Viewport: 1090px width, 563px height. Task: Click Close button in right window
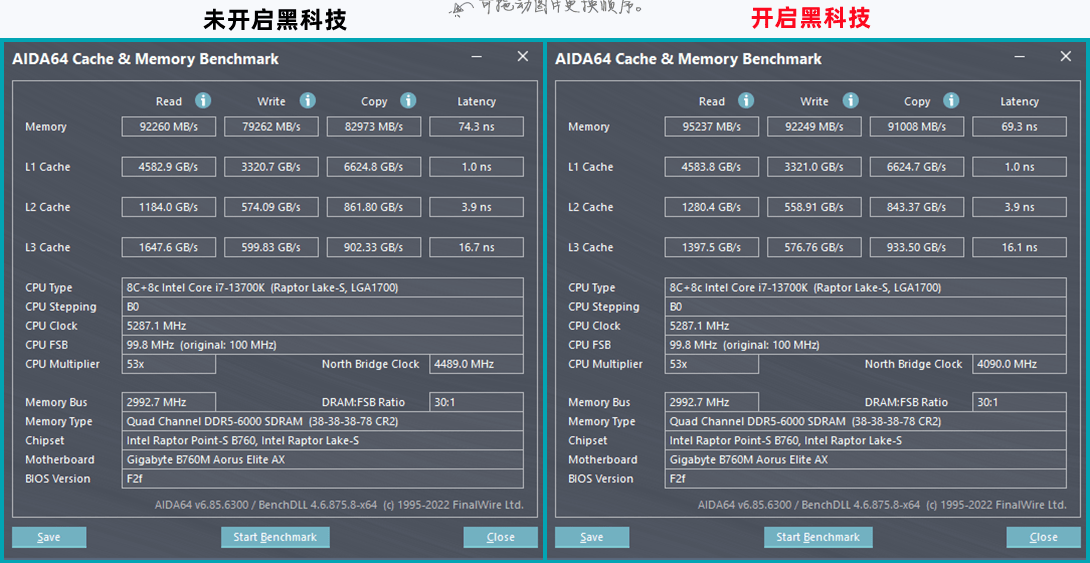[x=1043, y=537]
